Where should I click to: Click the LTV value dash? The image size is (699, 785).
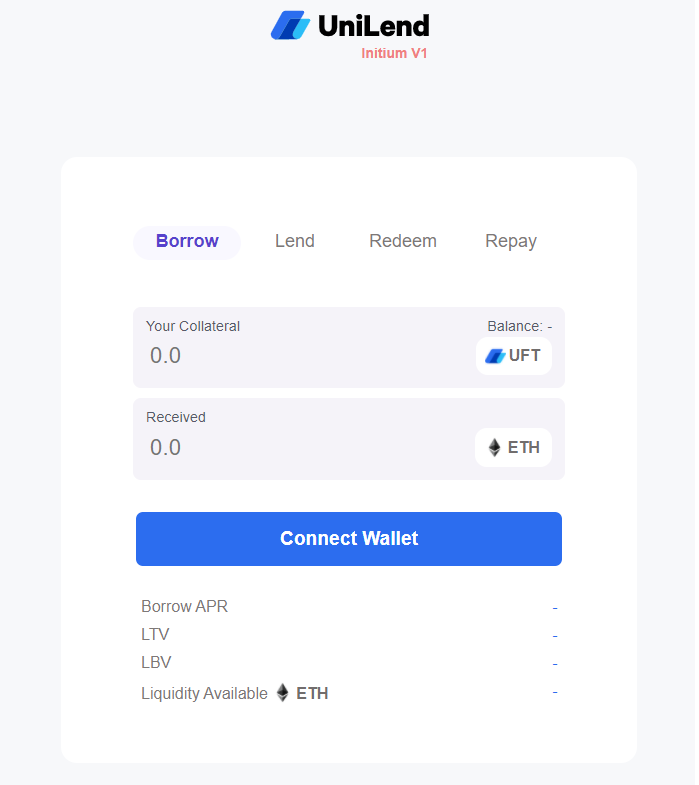click(555, 636)
